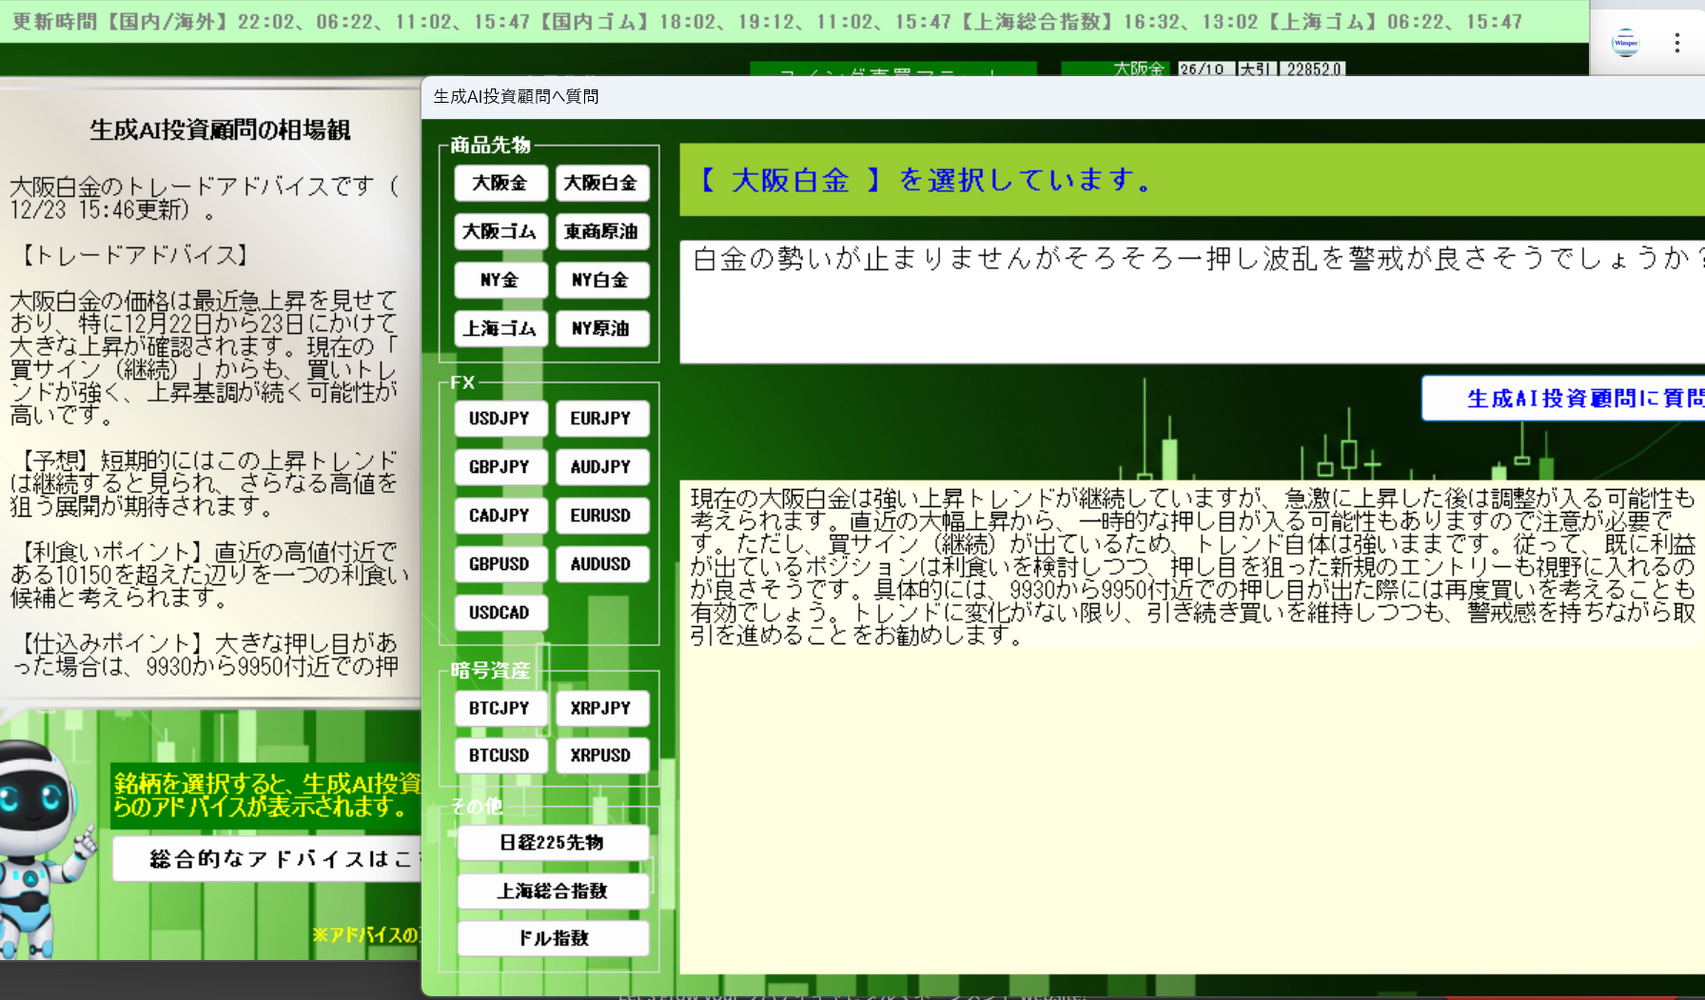The width and height of the screenshot is (1705, 1000).
Task: Select the CADJPY currency pair
Action: tap(500, 515)
